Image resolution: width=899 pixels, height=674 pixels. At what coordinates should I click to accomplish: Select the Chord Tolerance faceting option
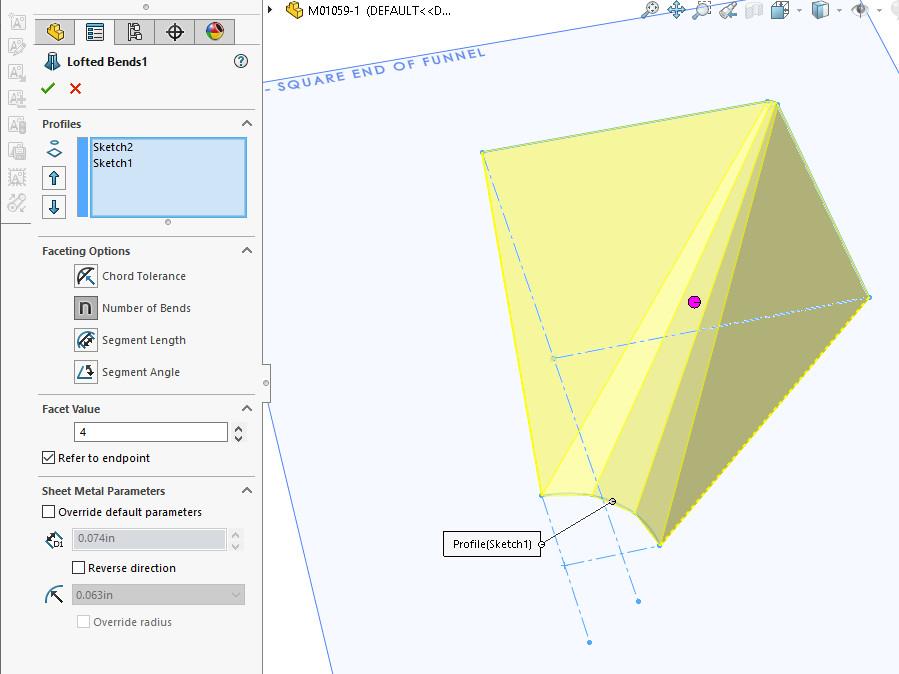(x=84, y=276)
